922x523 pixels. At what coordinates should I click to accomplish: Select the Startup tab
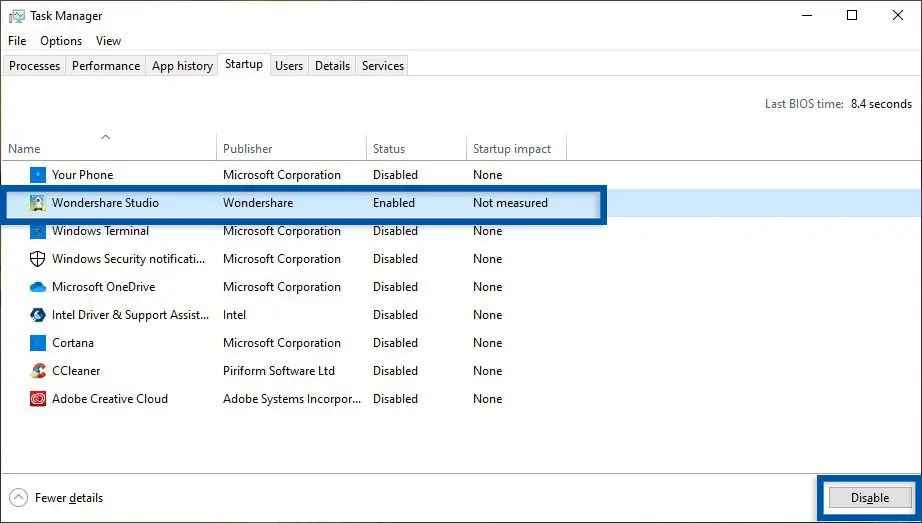pyautogui.click(x=244, y=64)
